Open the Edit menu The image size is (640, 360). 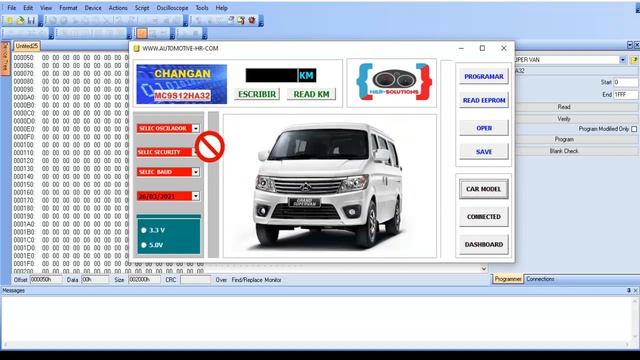28,8
